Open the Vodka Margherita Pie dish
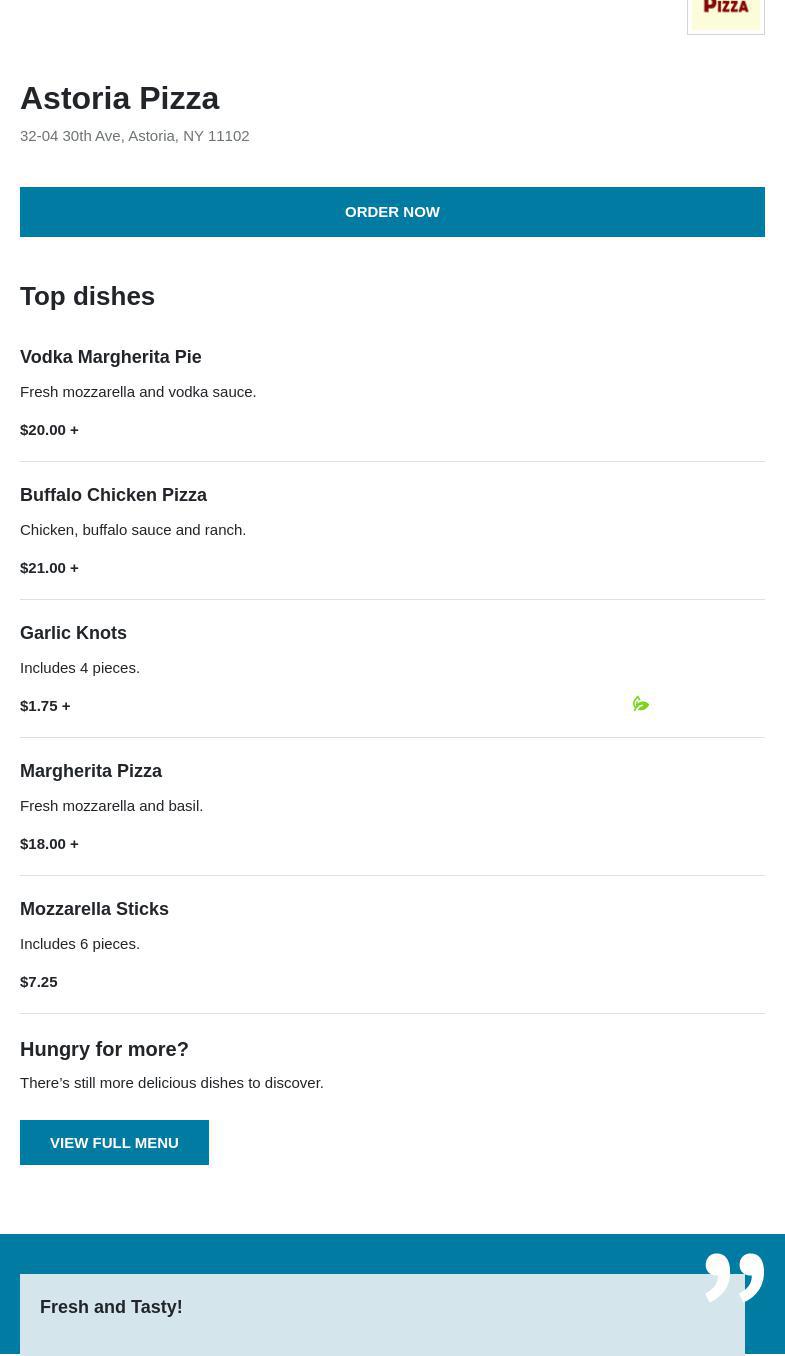 click(x=110, y=357)
